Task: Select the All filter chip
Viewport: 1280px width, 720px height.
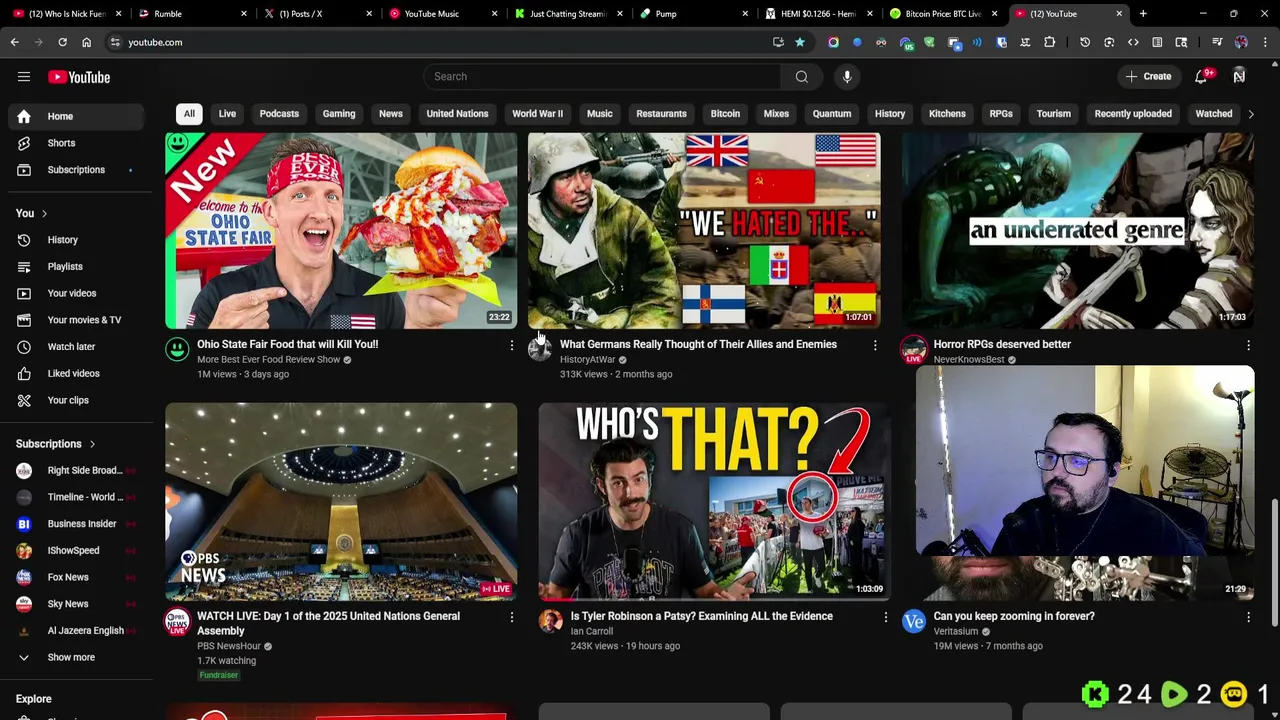Action: point(189,114)
